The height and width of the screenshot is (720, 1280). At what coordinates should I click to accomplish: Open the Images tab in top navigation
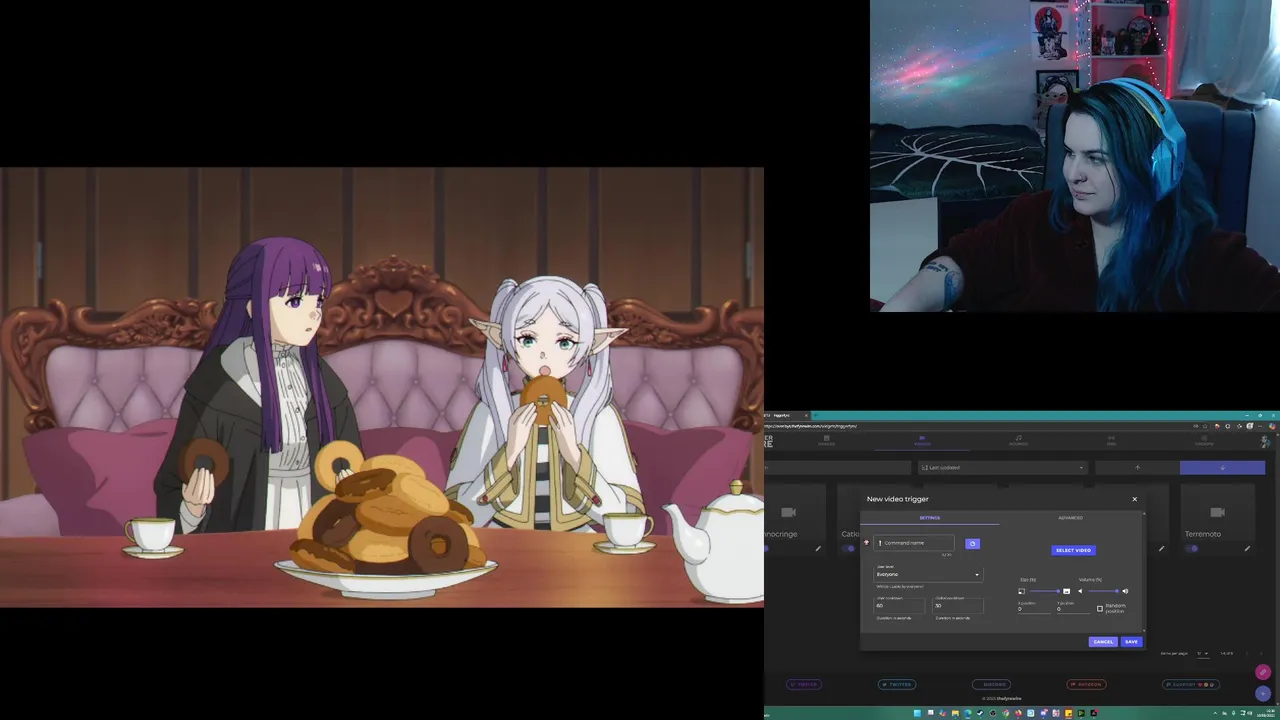click(826, 441)
